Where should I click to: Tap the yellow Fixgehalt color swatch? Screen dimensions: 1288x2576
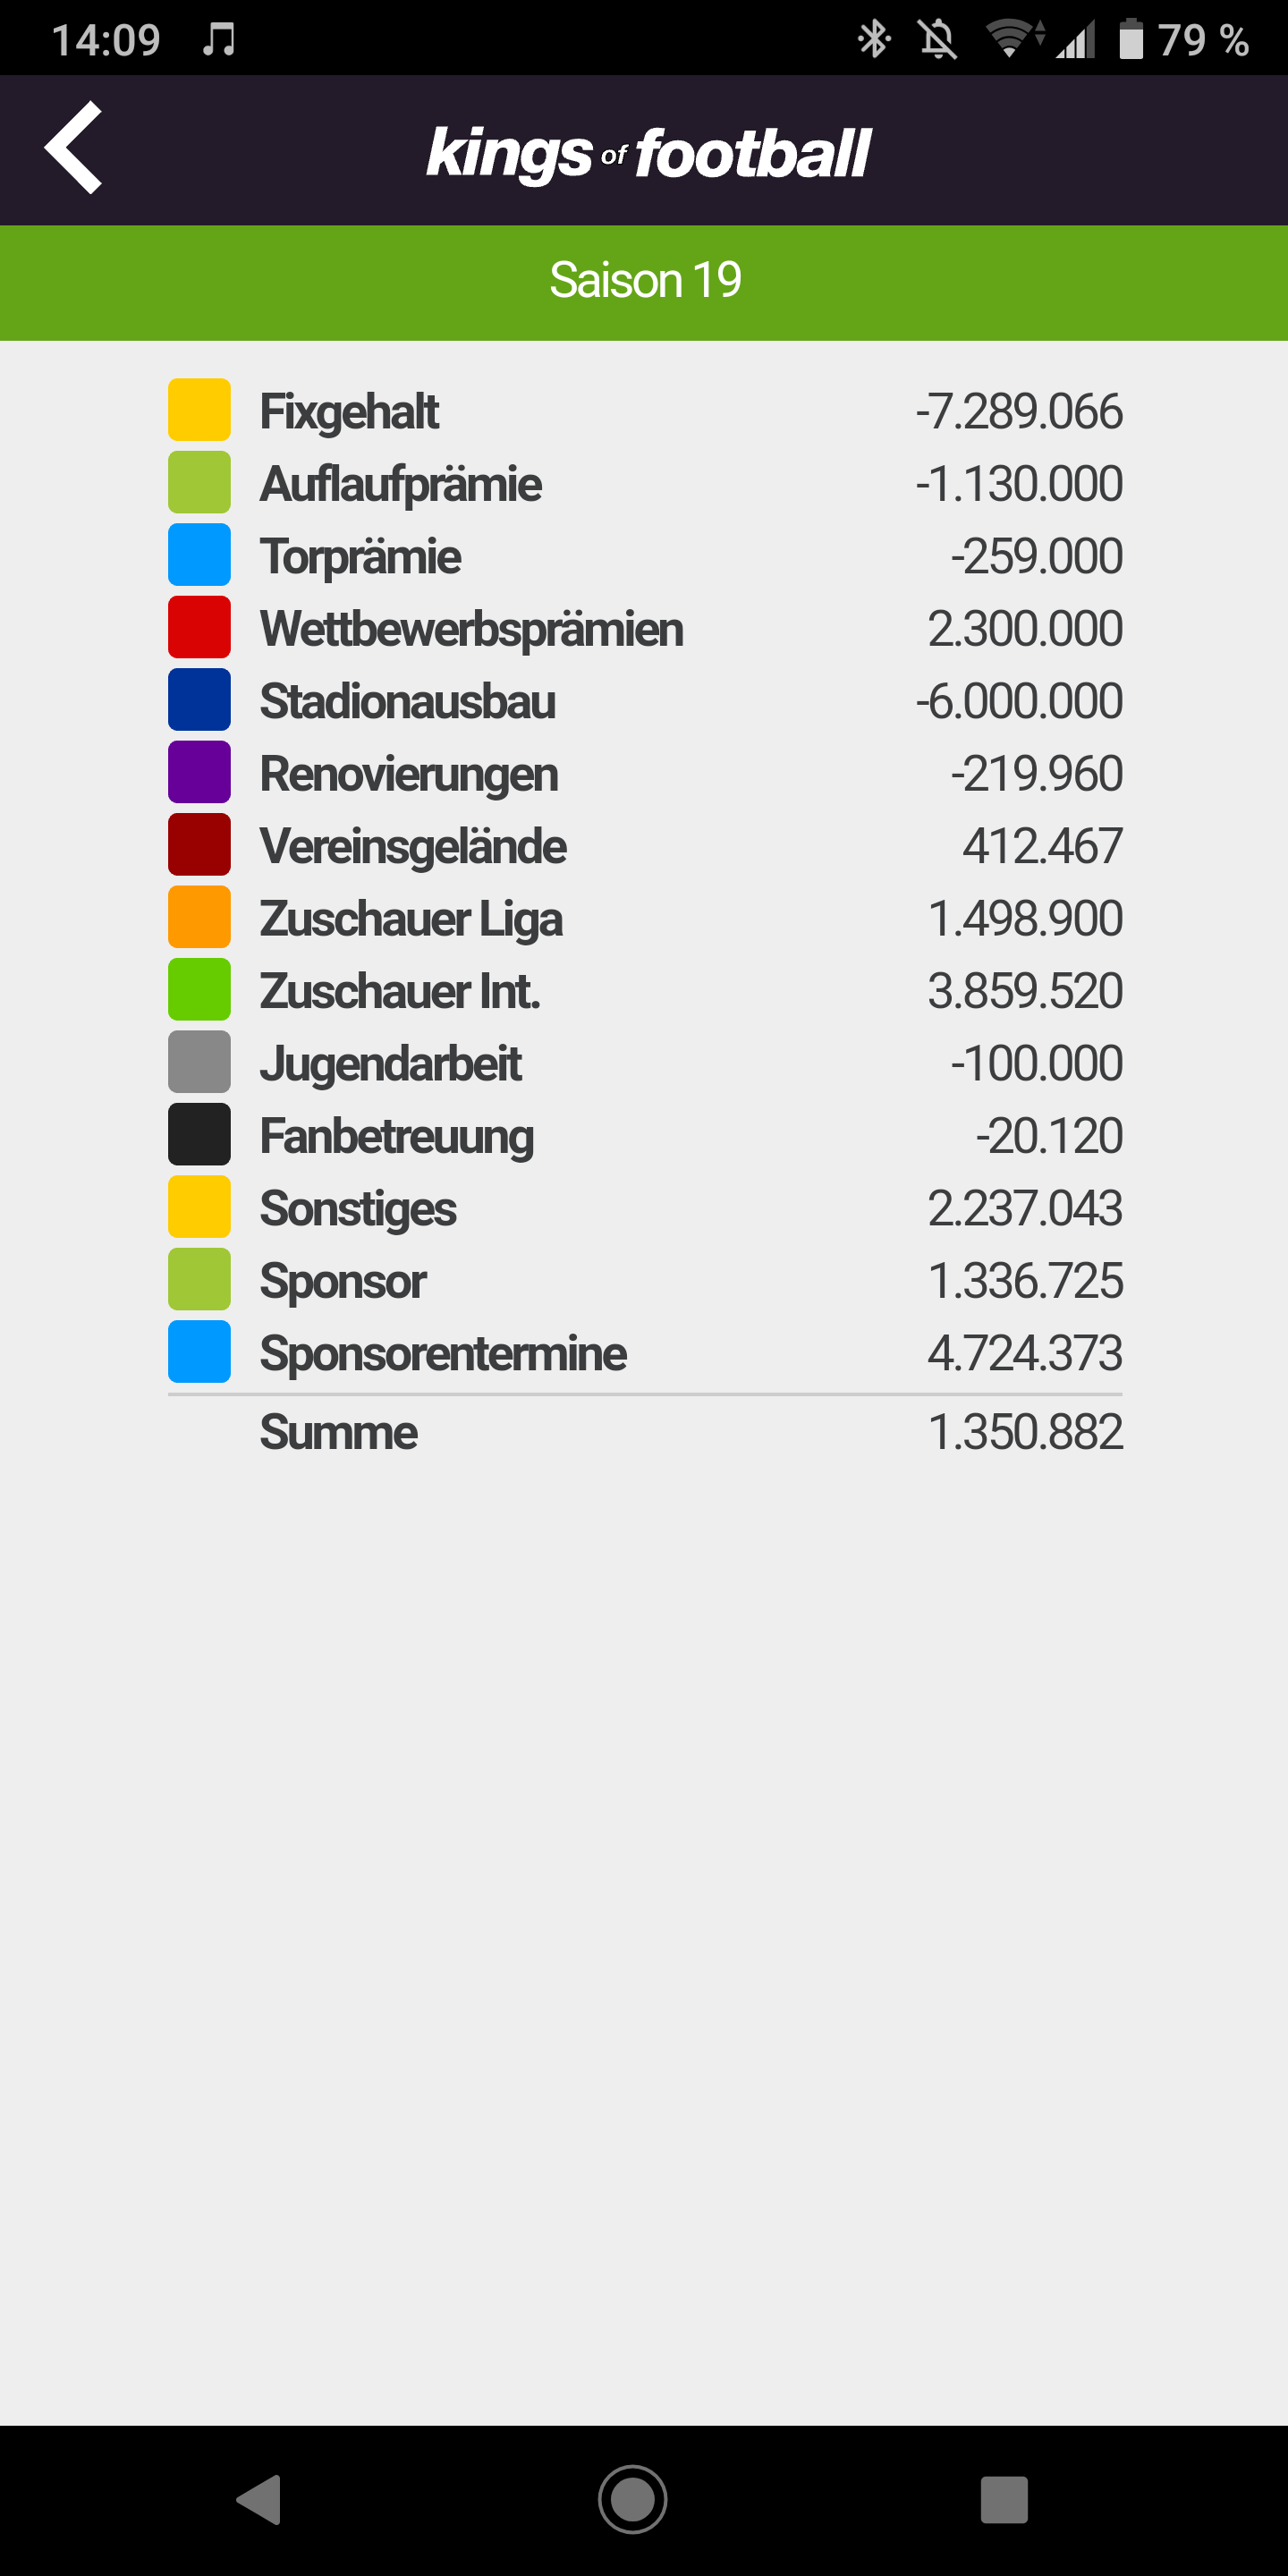(199, 410)
